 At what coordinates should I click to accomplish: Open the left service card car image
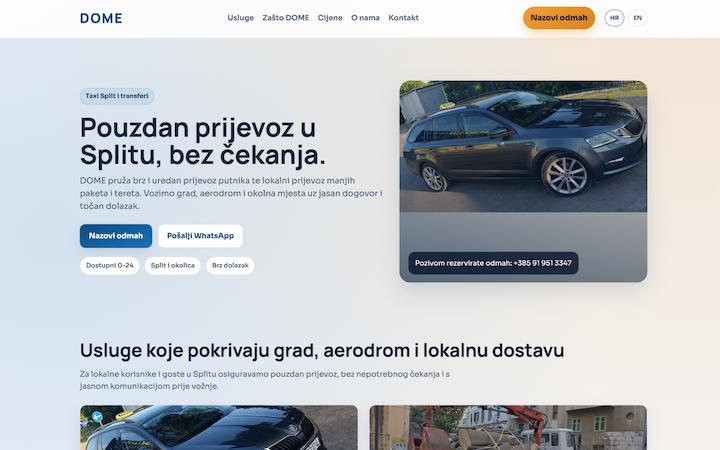pyautogui.click(x=219, y=428)
